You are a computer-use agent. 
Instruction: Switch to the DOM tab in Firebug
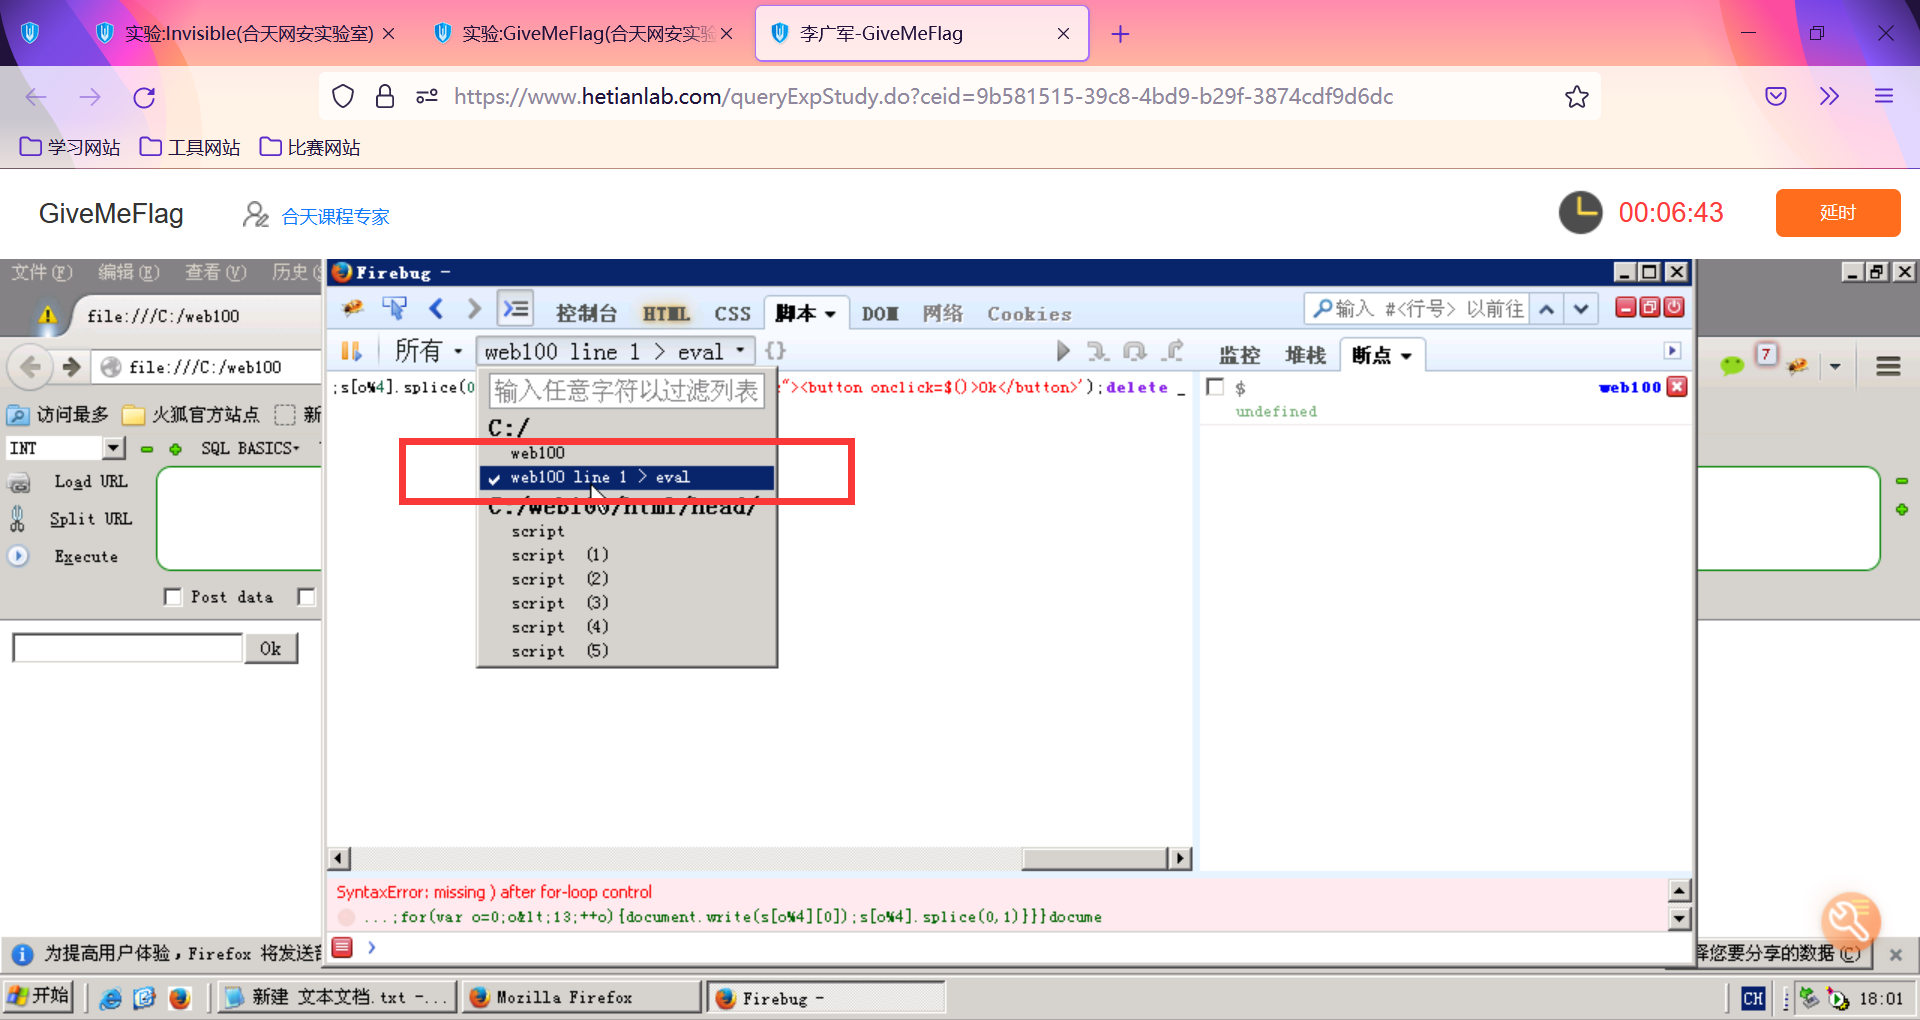pos(880,314)
